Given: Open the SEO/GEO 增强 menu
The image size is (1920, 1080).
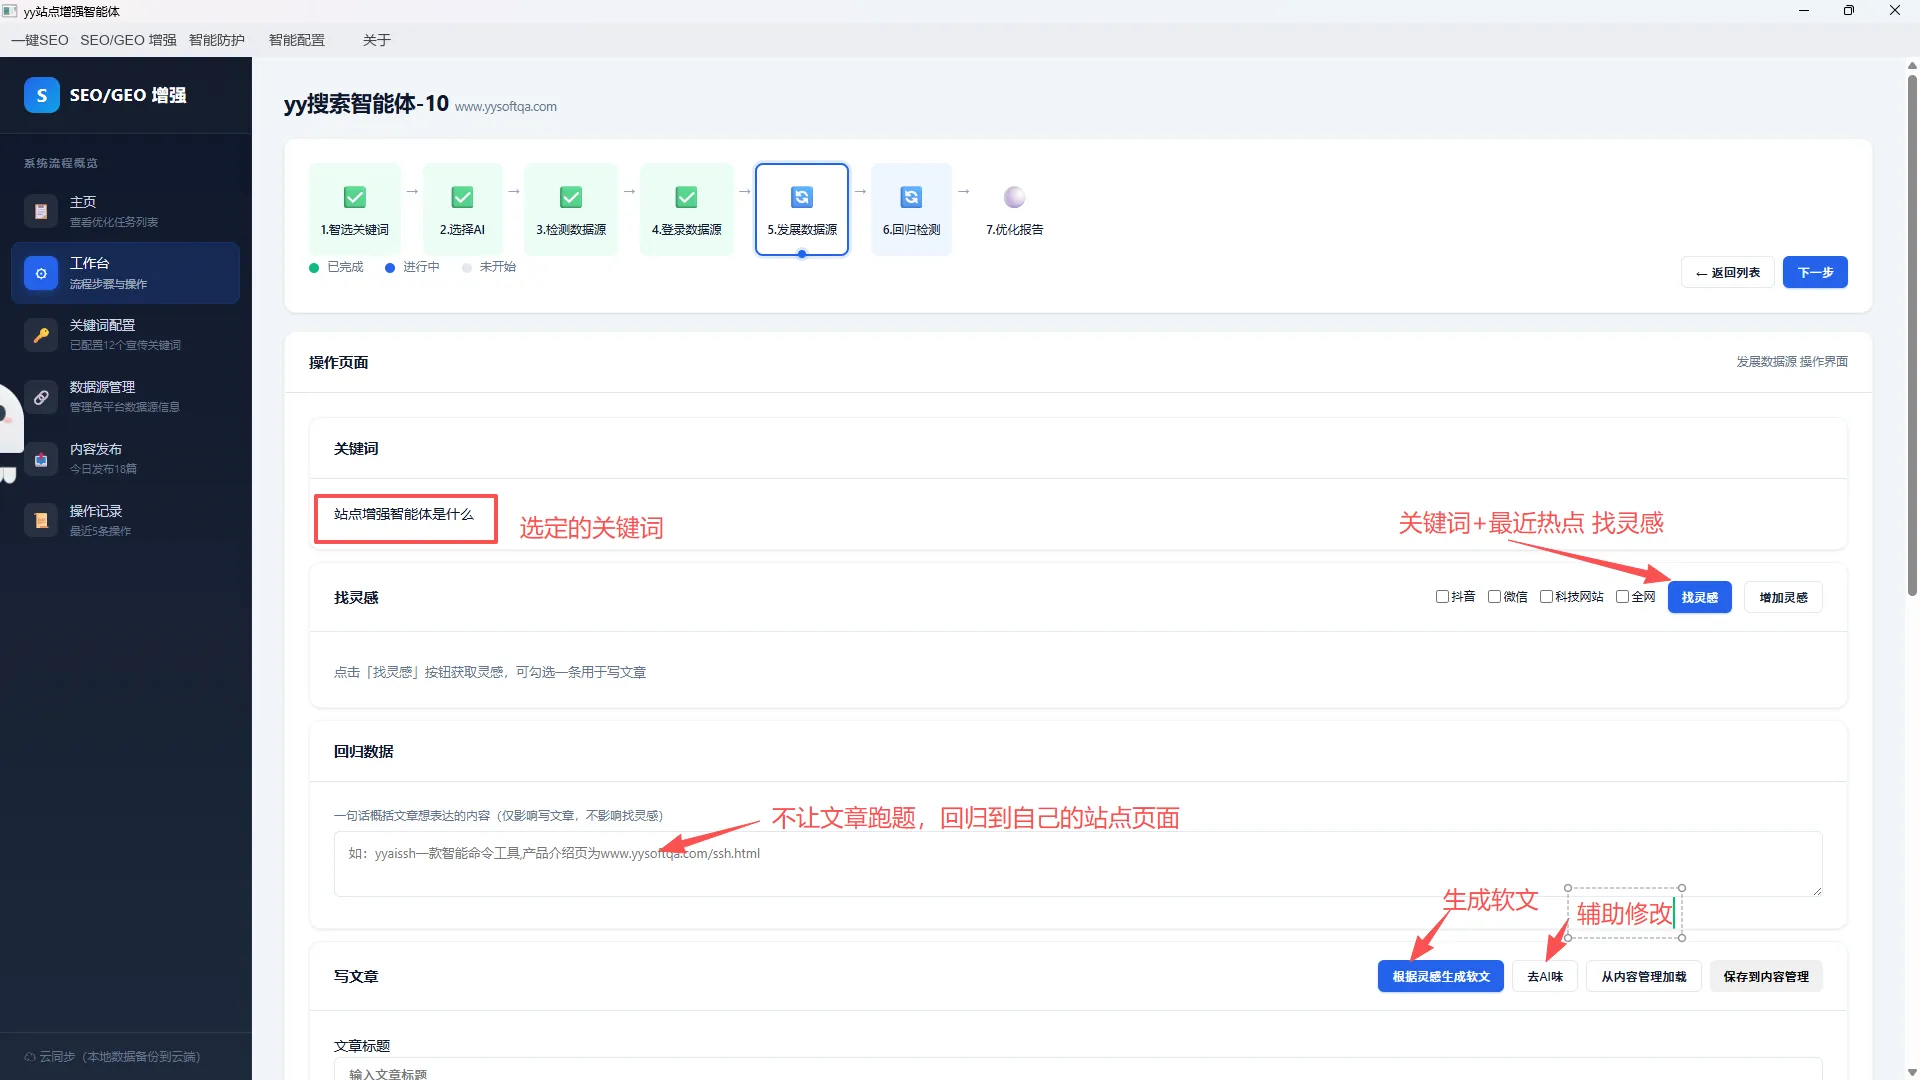Looking at the screenshot, I should (128, 40).
